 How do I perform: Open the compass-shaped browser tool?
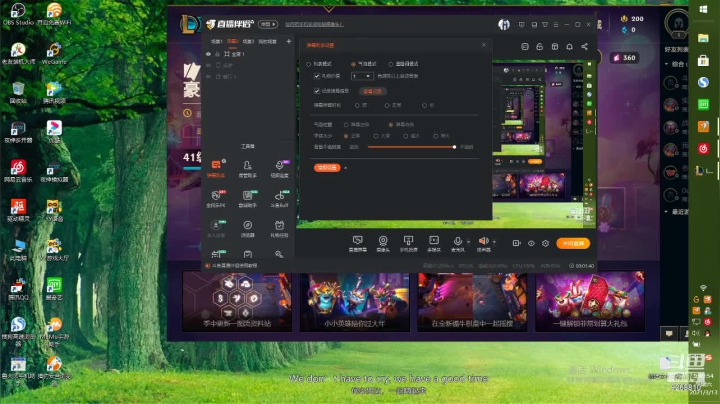point(248,228)
